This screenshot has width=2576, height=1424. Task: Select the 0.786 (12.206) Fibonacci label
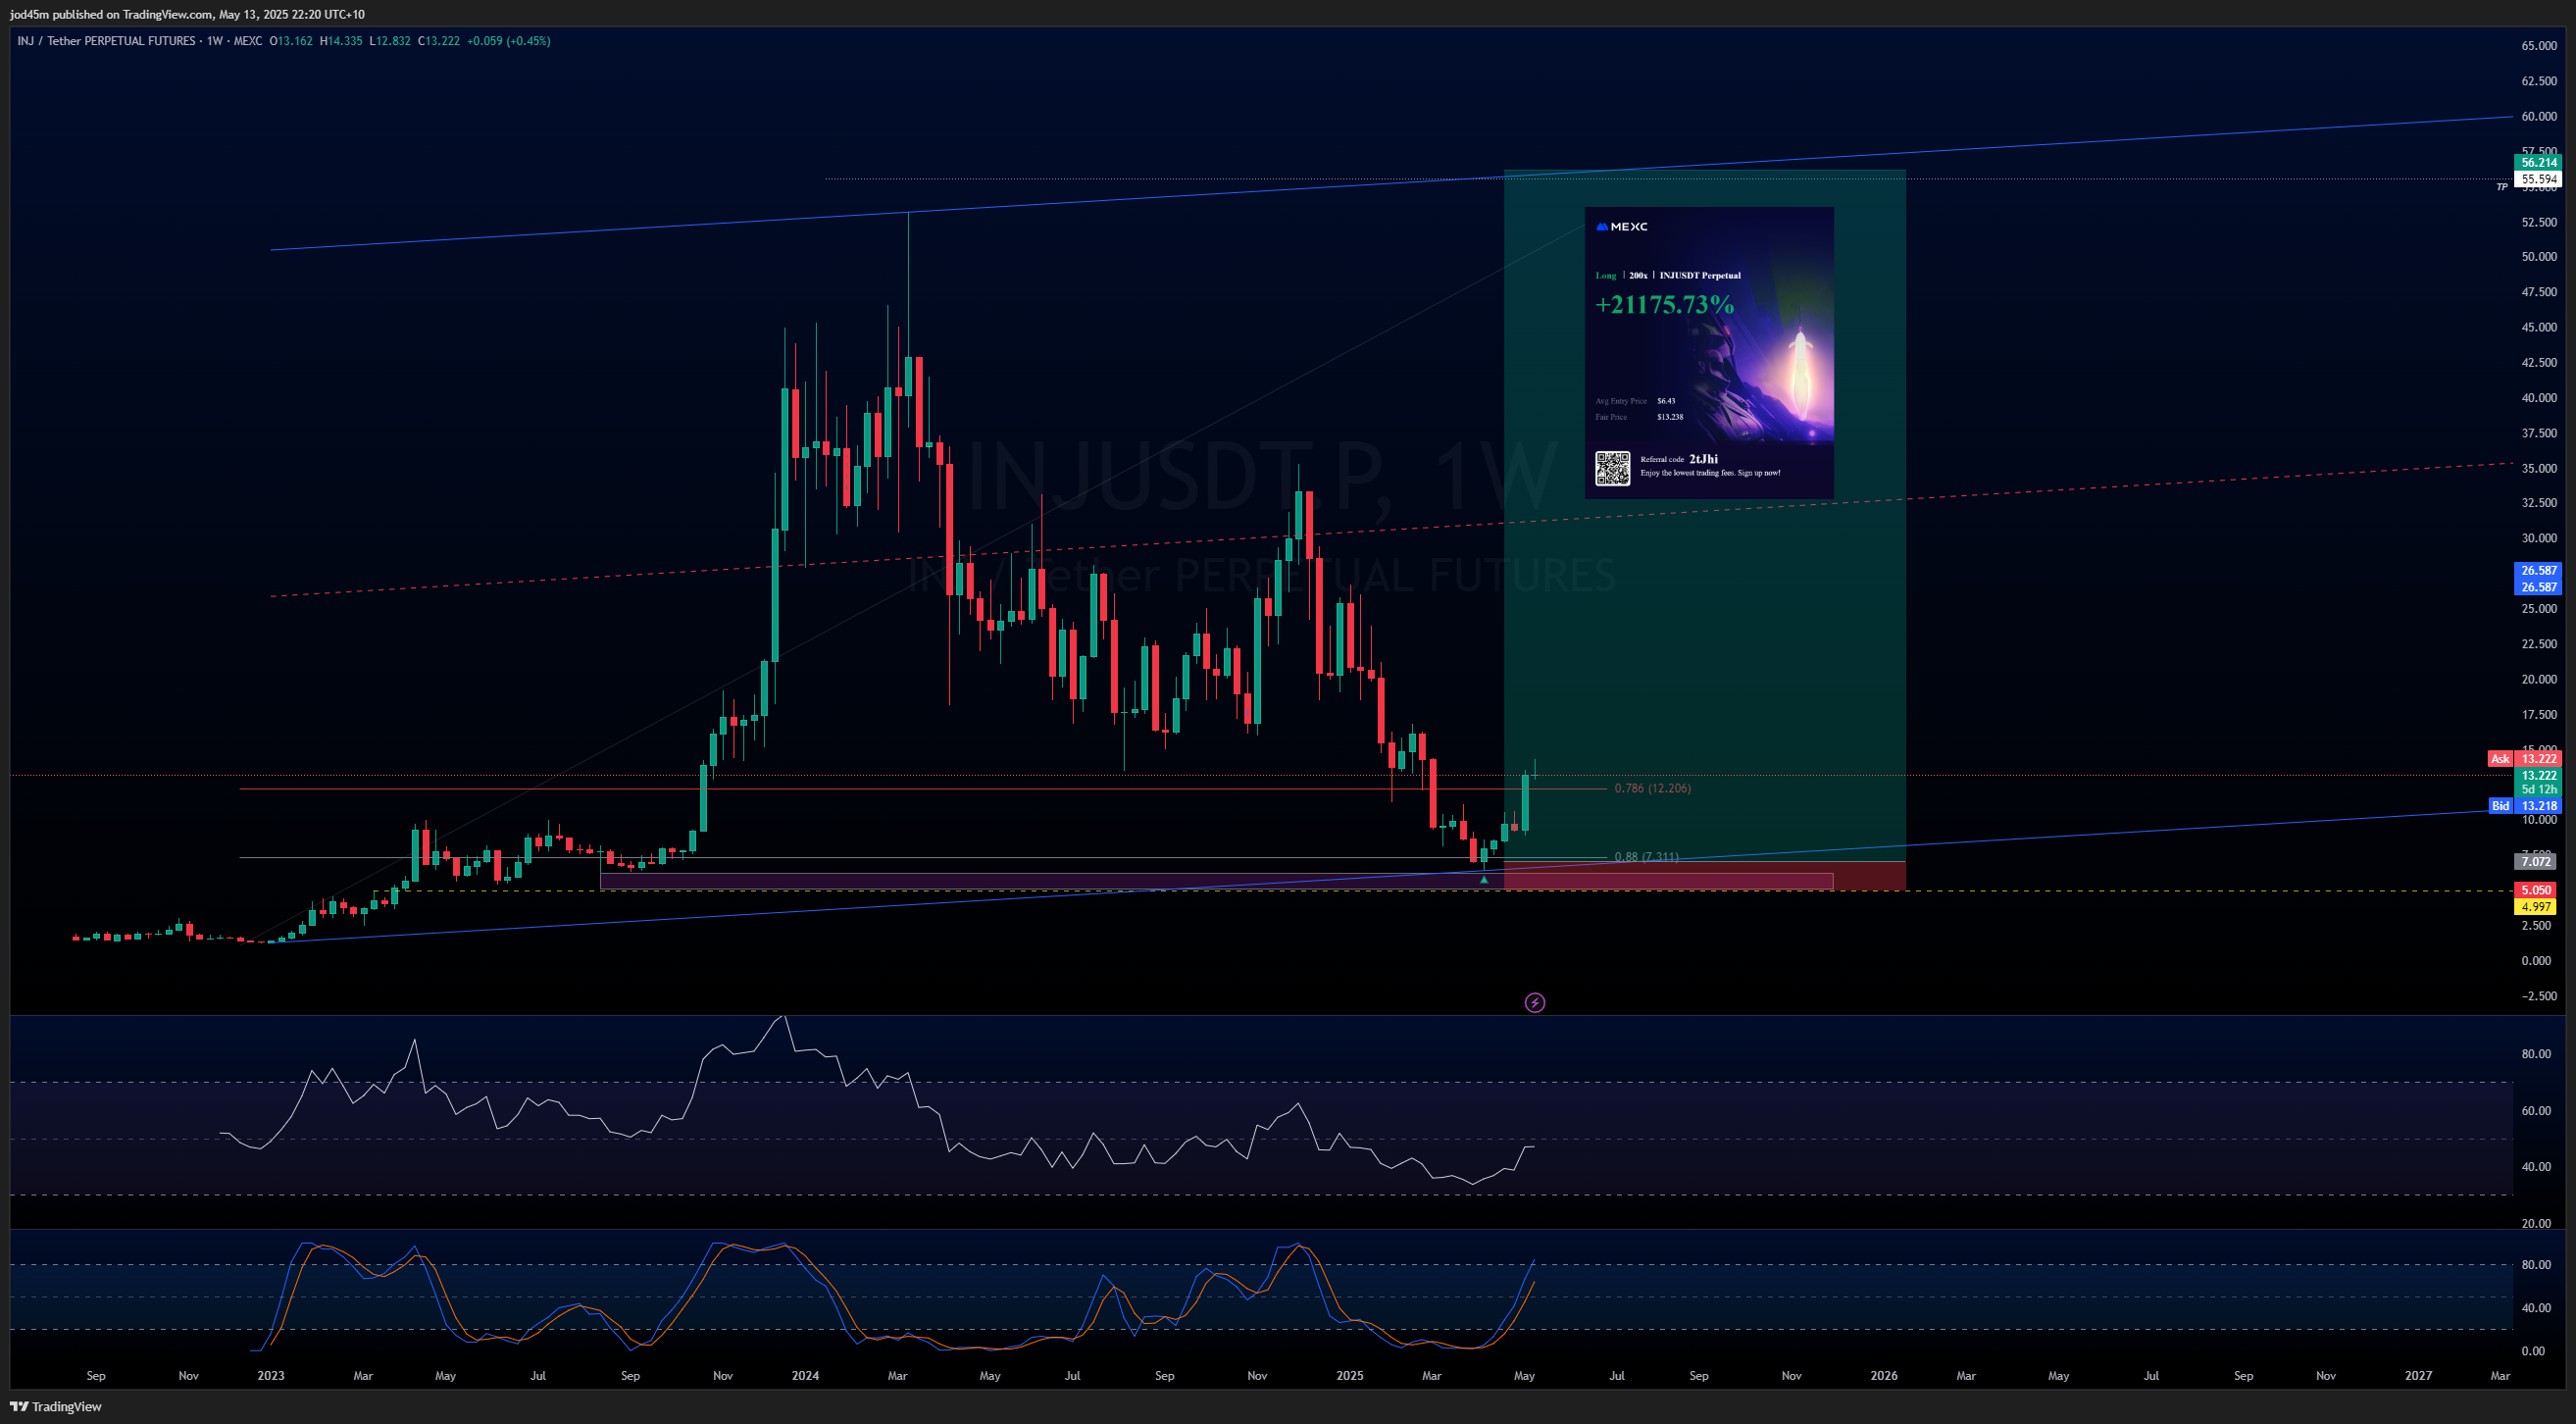(x=1652, y=788)
